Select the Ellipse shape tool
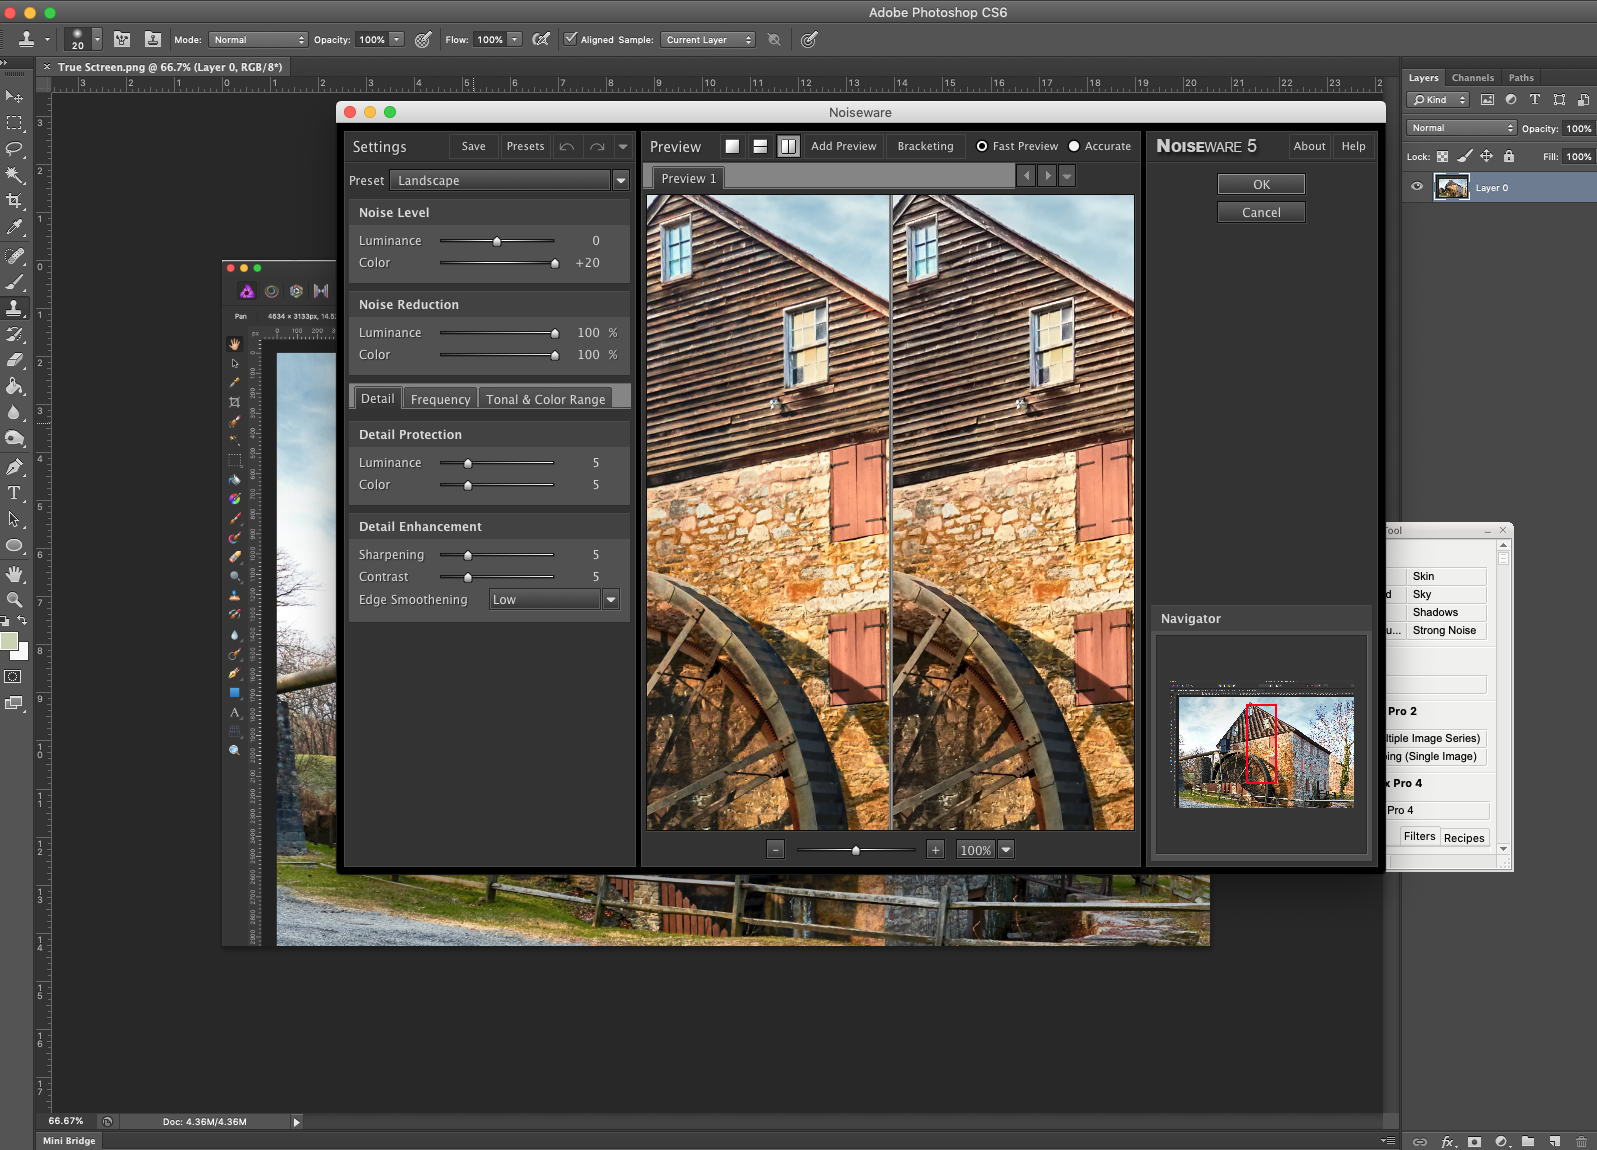 (x=14, y=546)
